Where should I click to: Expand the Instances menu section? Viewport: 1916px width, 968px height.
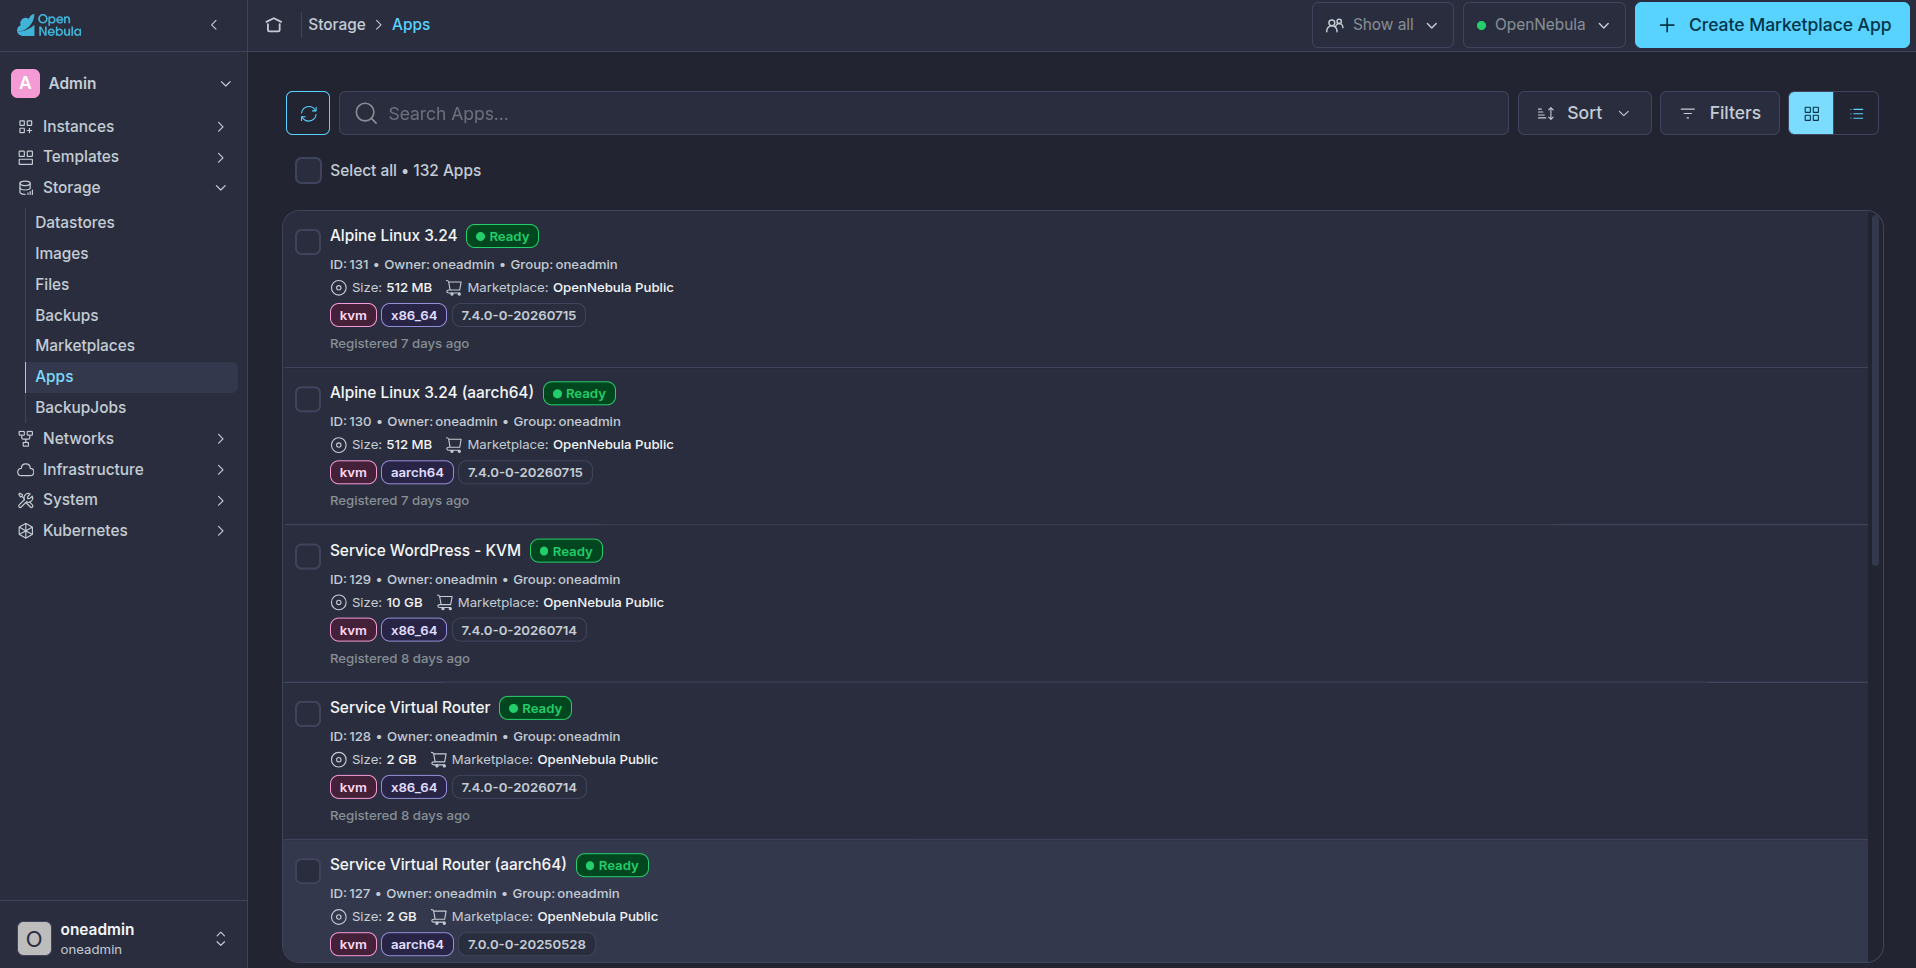pos(221,127)
